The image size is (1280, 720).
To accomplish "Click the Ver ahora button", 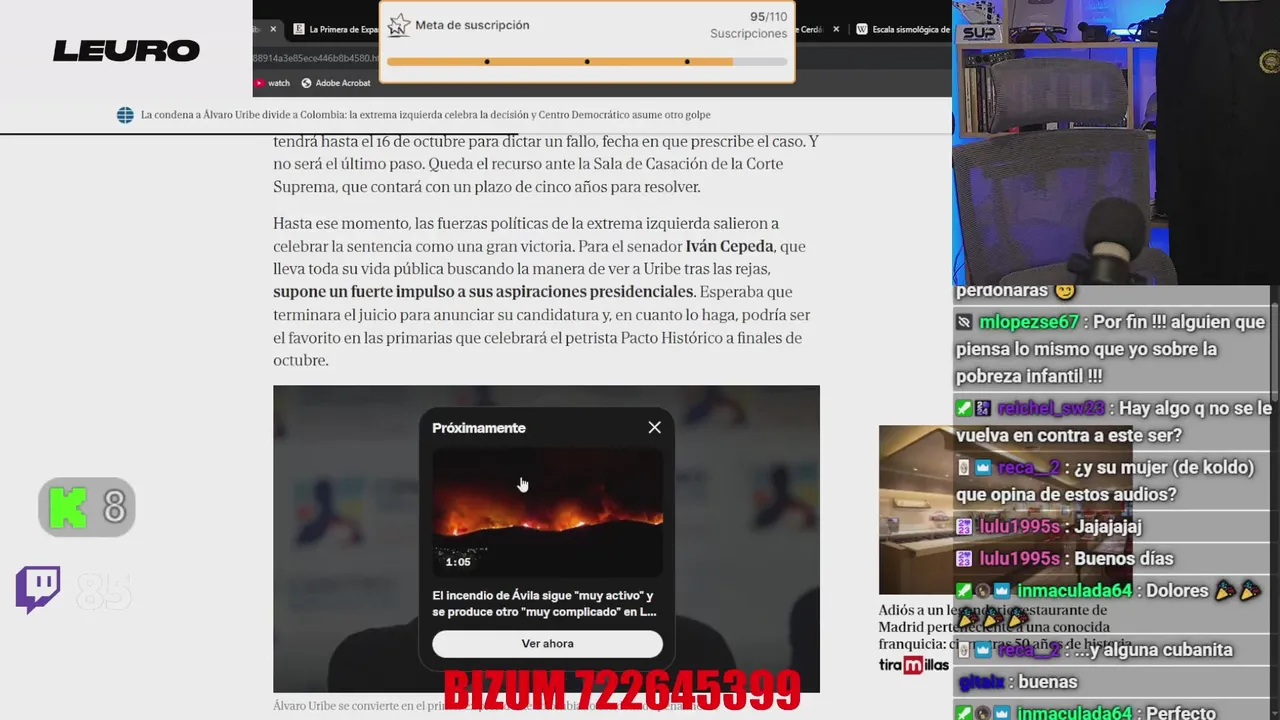I will tap(547, 644).
